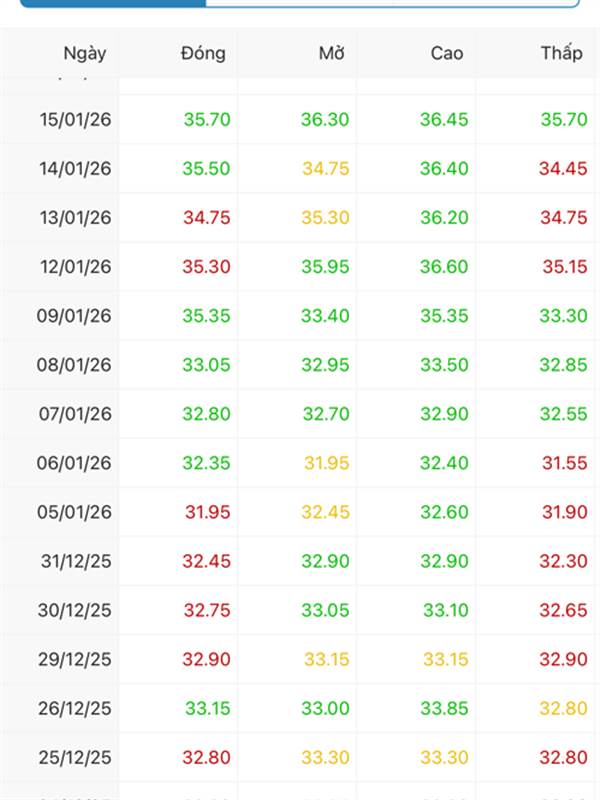
Task: Click the 25/12/25 closing price 32.80
Action: point(206,757)
